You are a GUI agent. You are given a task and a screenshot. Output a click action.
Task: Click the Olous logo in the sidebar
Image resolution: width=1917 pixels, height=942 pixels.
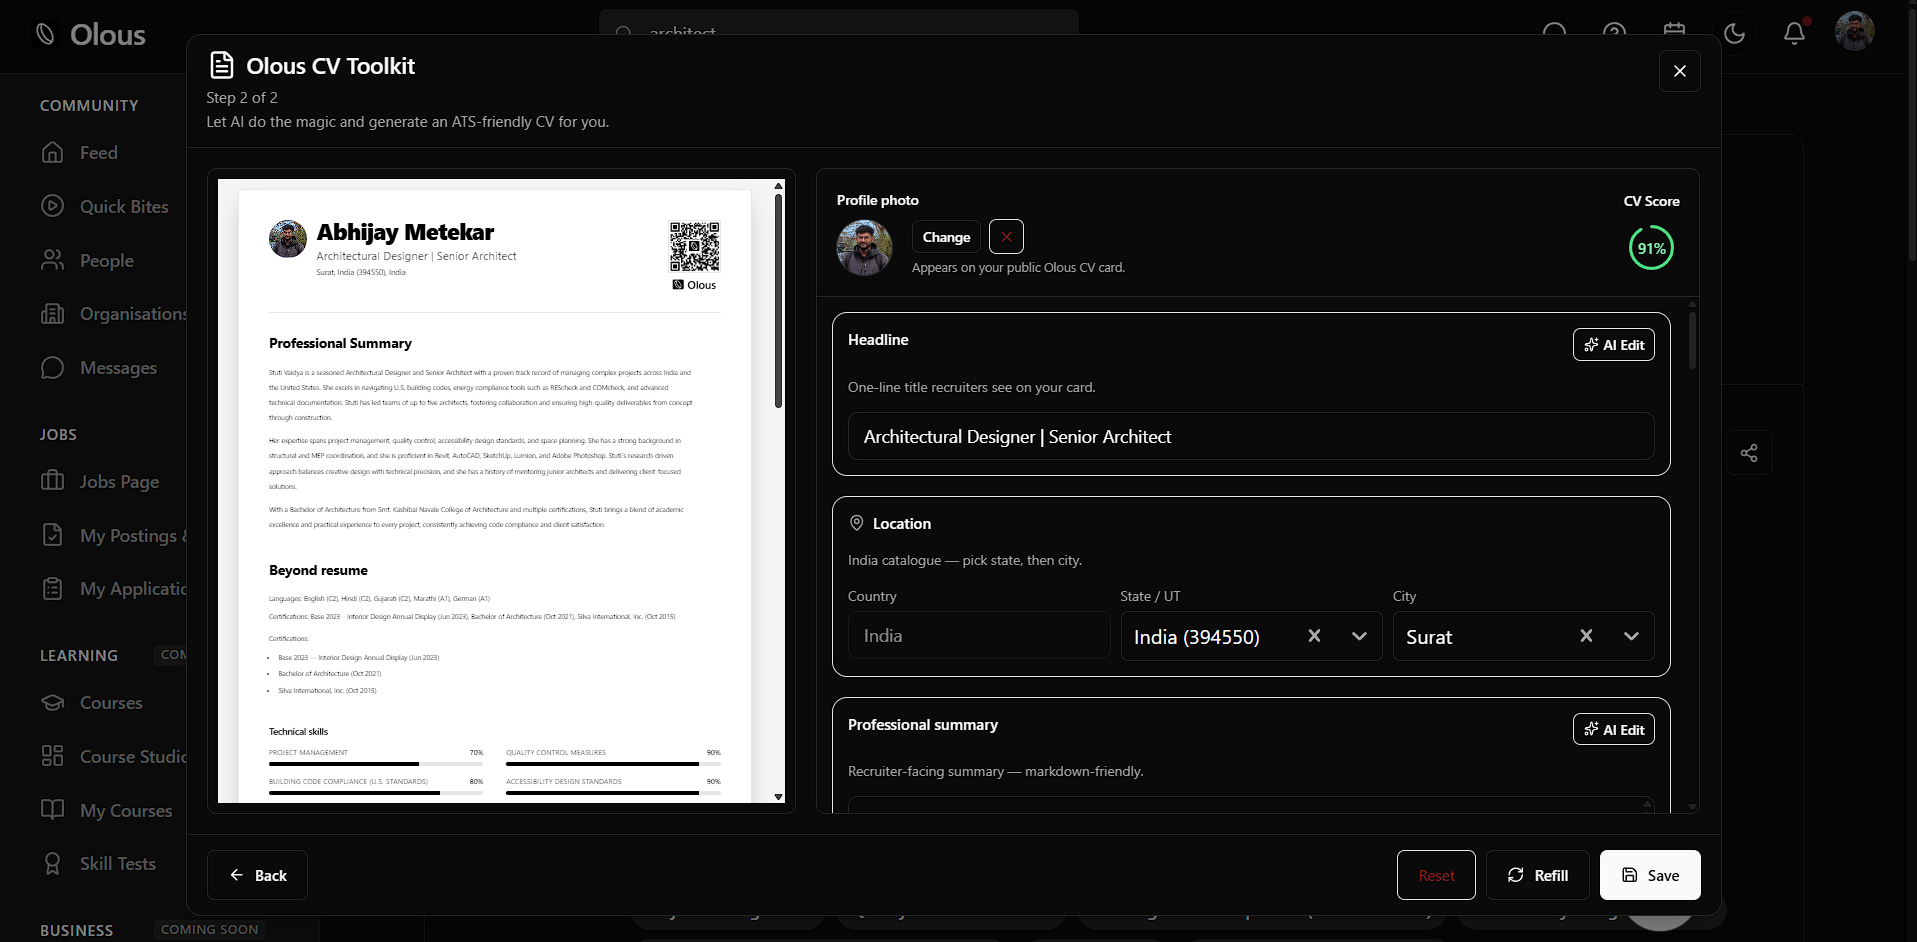tap(90, 35)
